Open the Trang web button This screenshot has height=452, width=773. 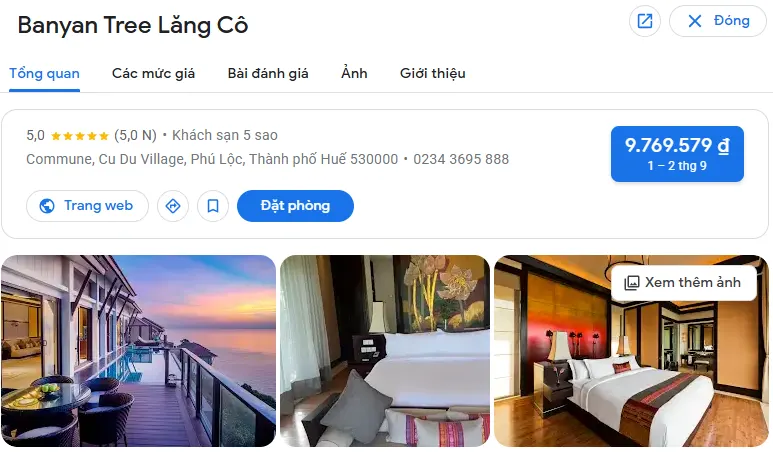87,206
